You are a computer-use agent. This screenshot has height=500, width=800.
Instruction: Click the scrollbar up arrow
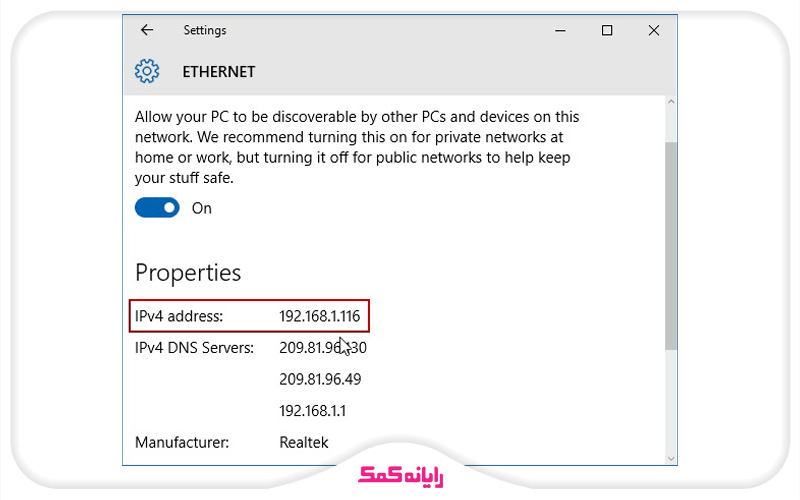coord(671,103)
